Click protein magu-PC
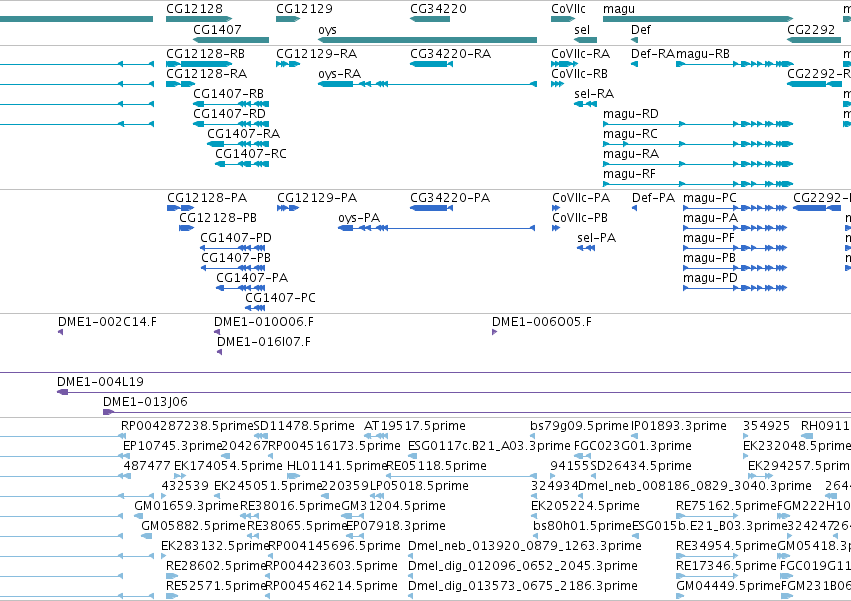Viewport: 851px width, 601px height. pyautogui.click(x=735, y=208)
